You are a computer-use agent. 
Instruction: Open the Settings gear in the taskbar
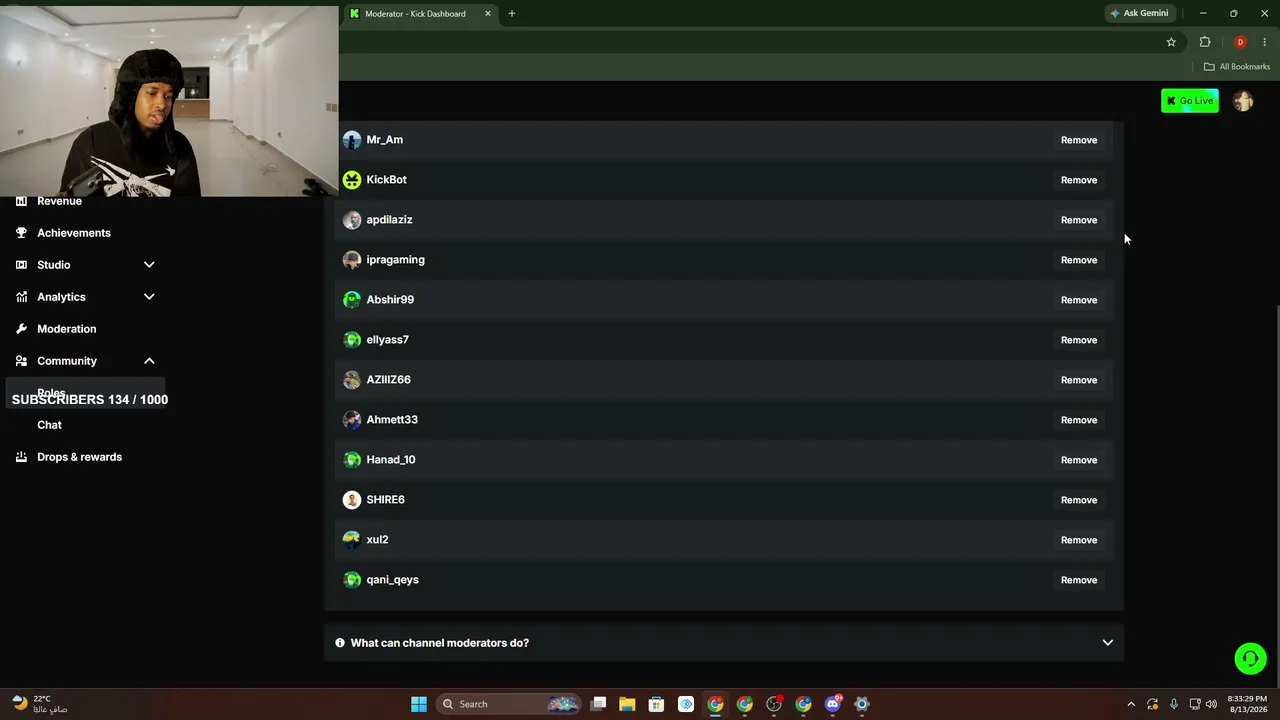click(x=862, y=704)
